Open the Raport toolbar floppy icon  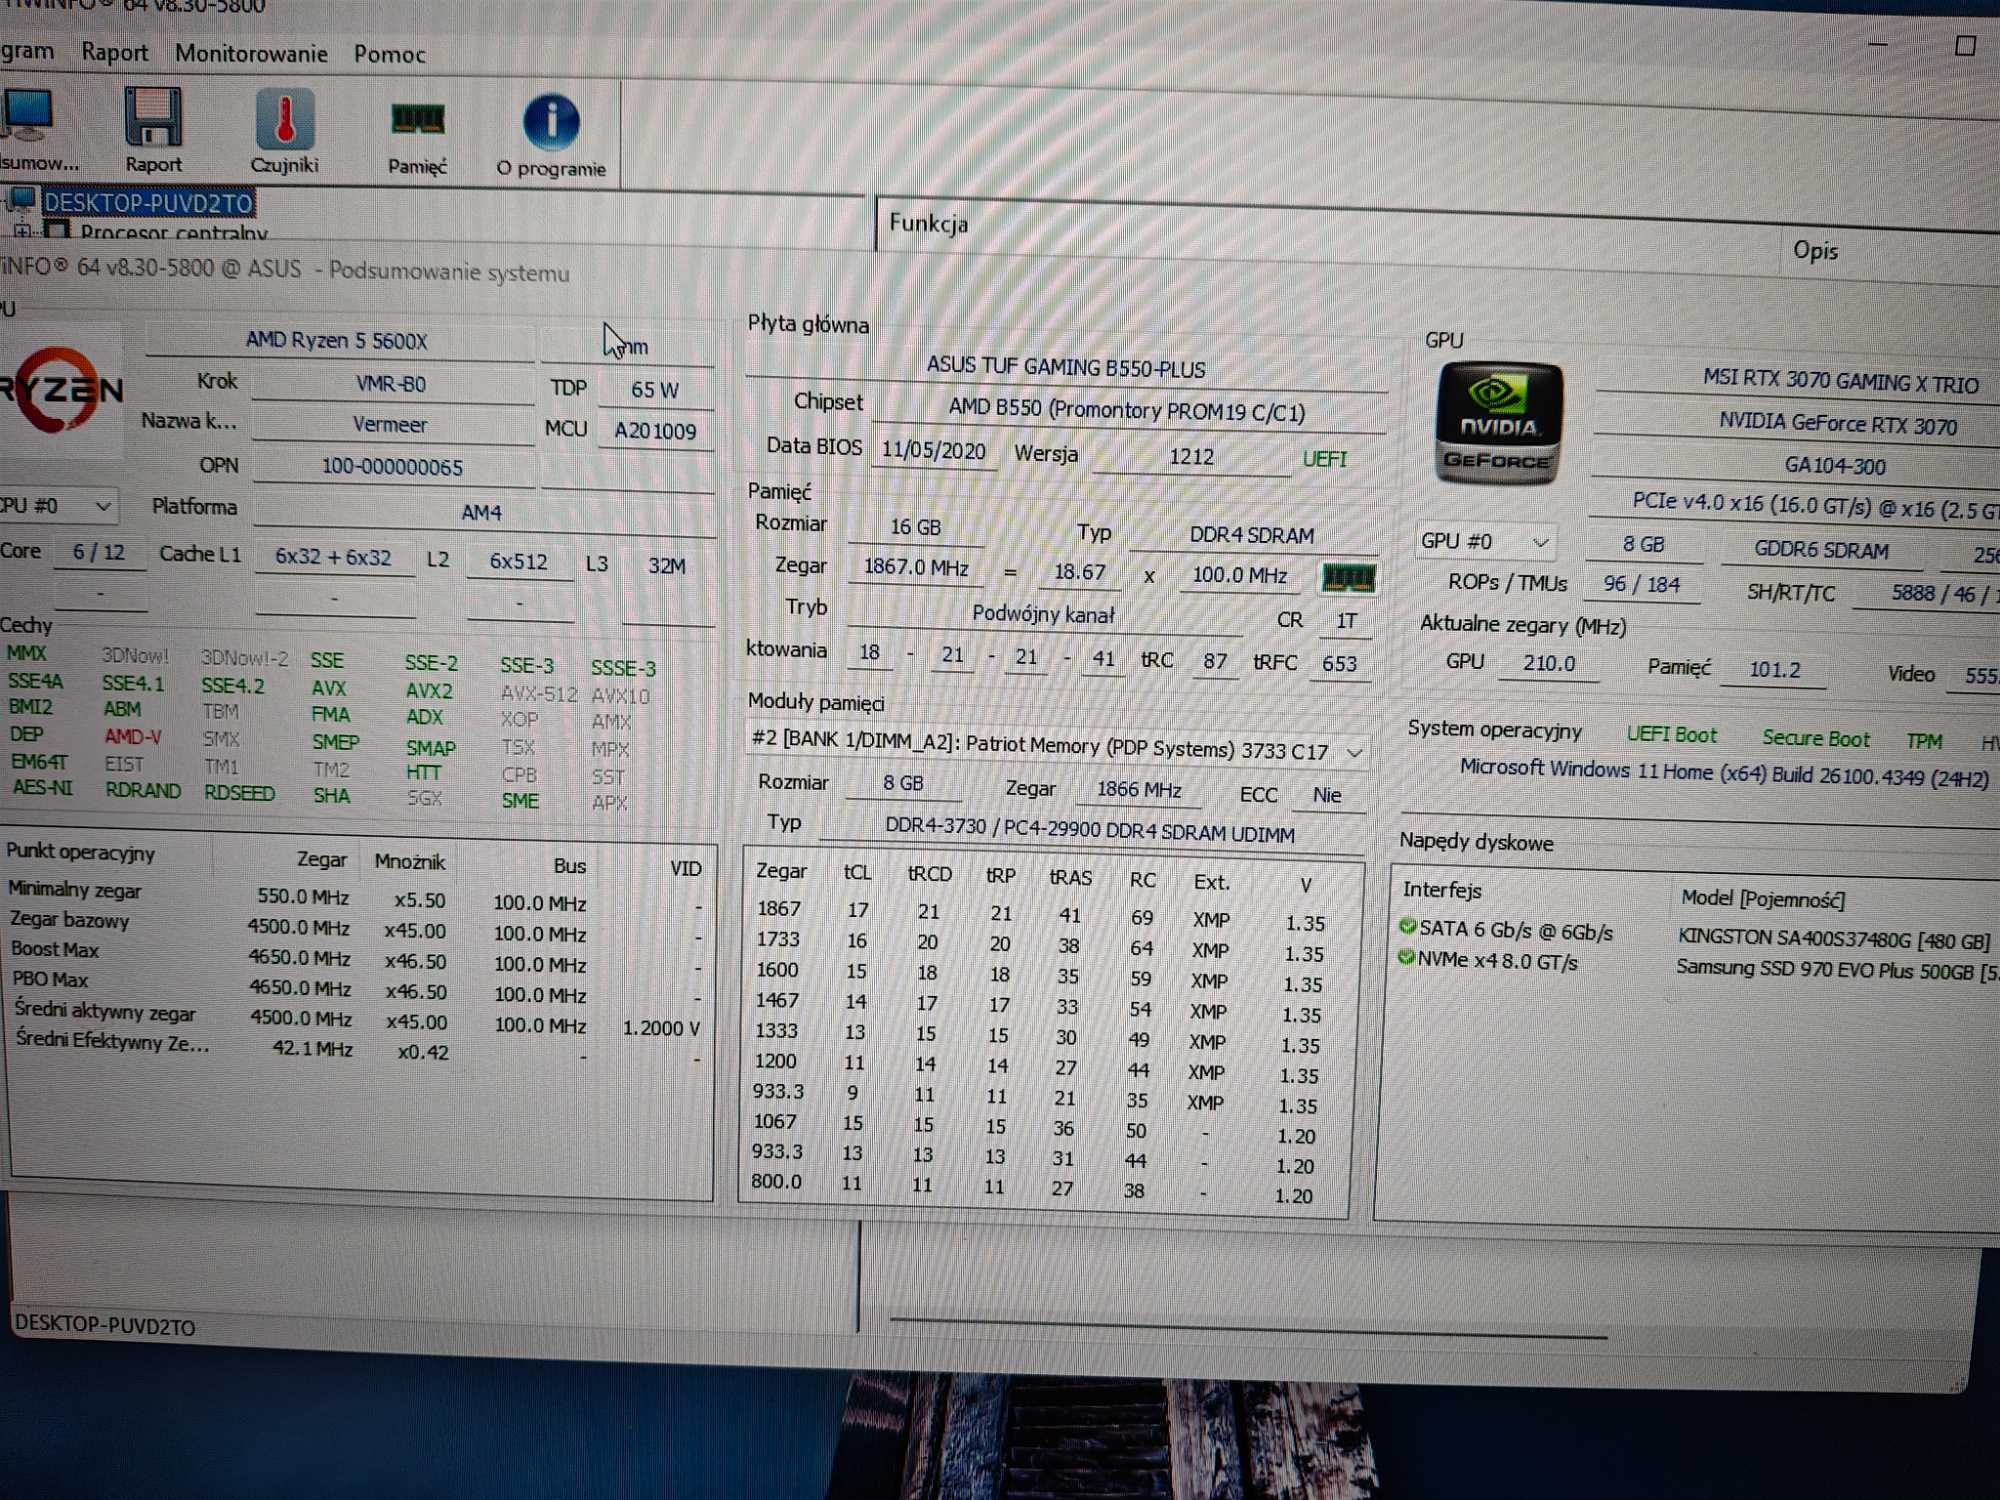coord(153,117)
